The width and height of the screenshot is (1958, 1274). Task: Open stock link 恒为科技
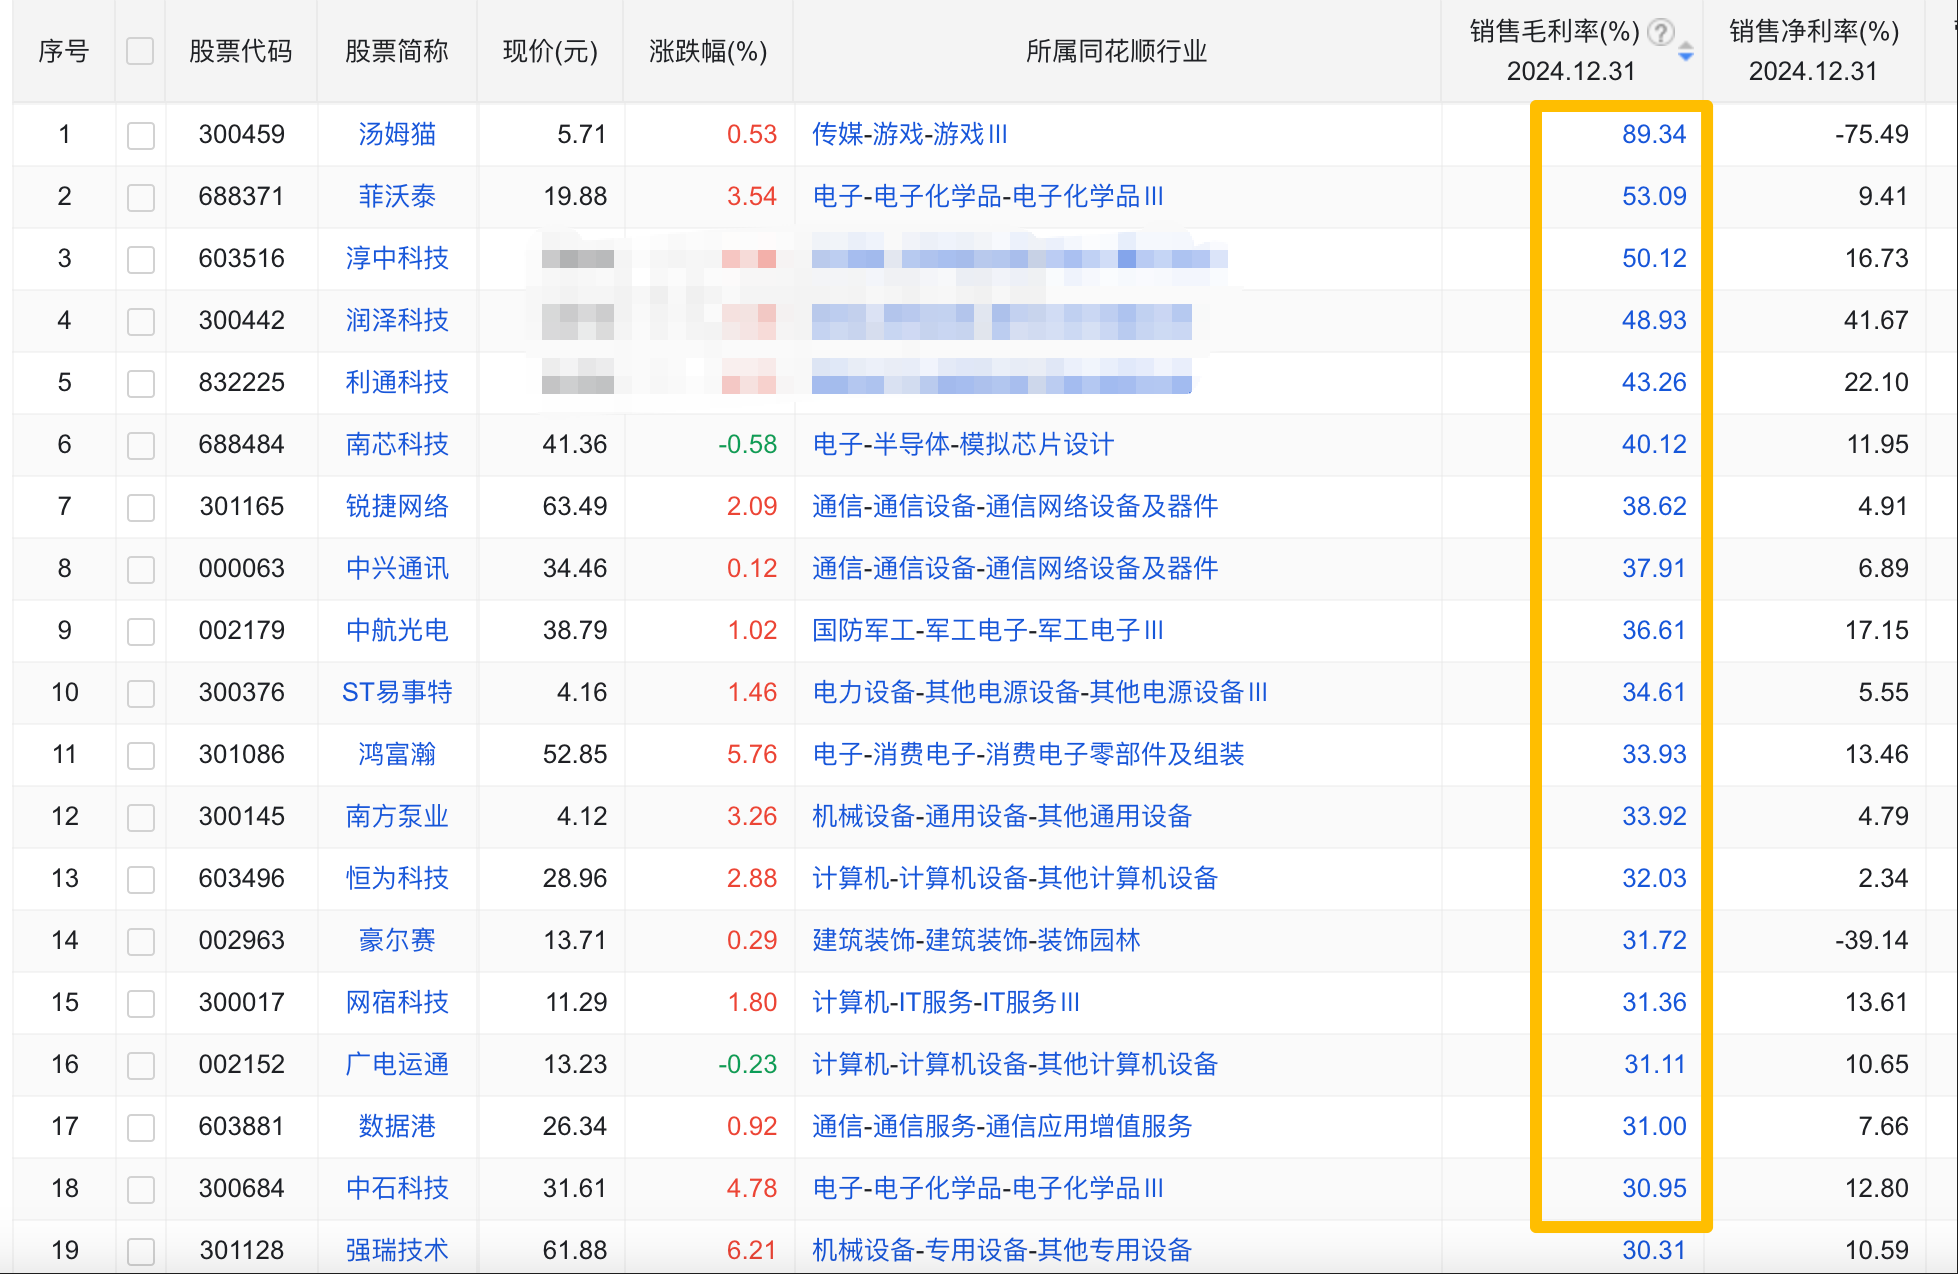tap(397, 878)
